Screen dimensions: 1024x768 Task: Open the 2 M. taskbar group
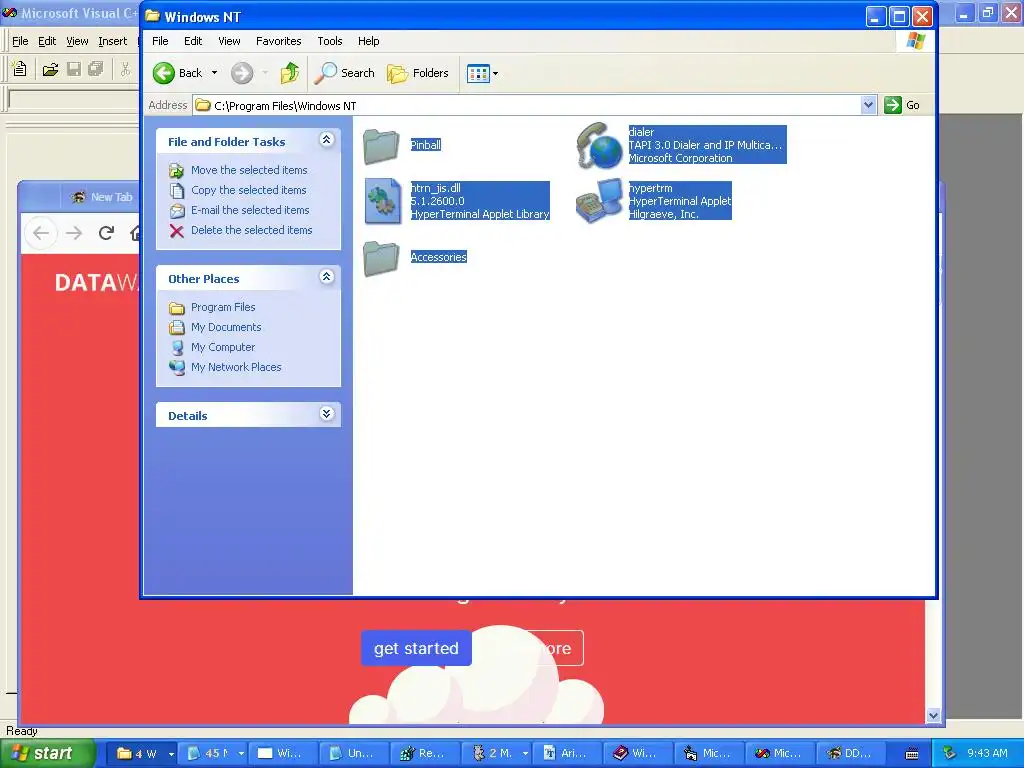pos(497,754)
